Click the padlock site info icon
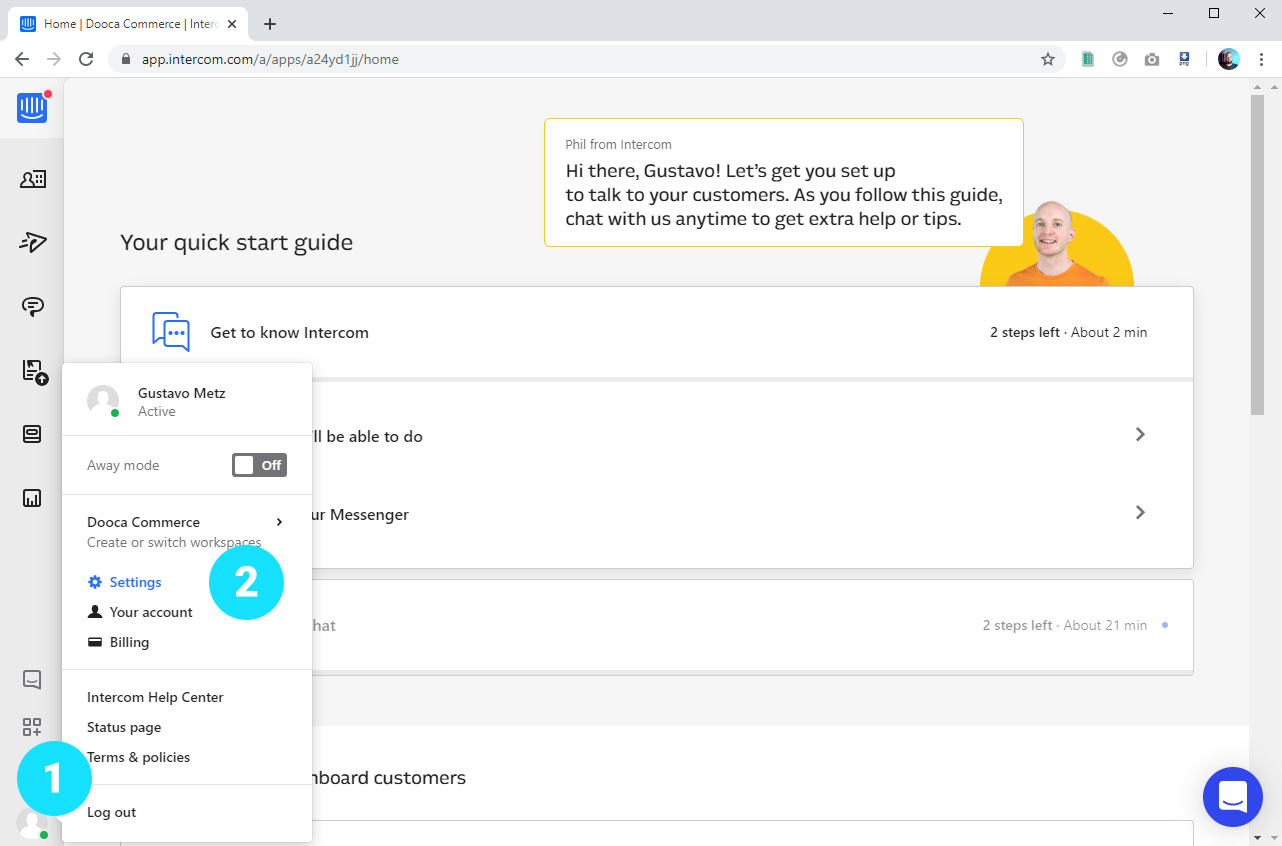Viewport: 1282px width, 846px height. pyautogui.click(x=126, y=59)
